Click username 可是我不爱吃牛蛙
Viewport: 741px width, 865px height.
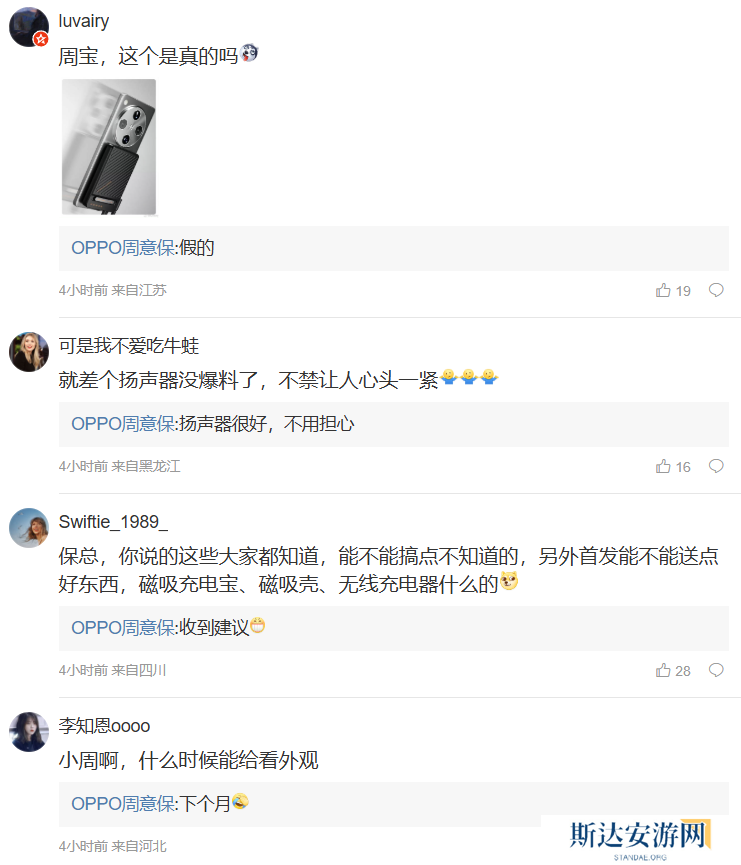[x=129, y=346]
